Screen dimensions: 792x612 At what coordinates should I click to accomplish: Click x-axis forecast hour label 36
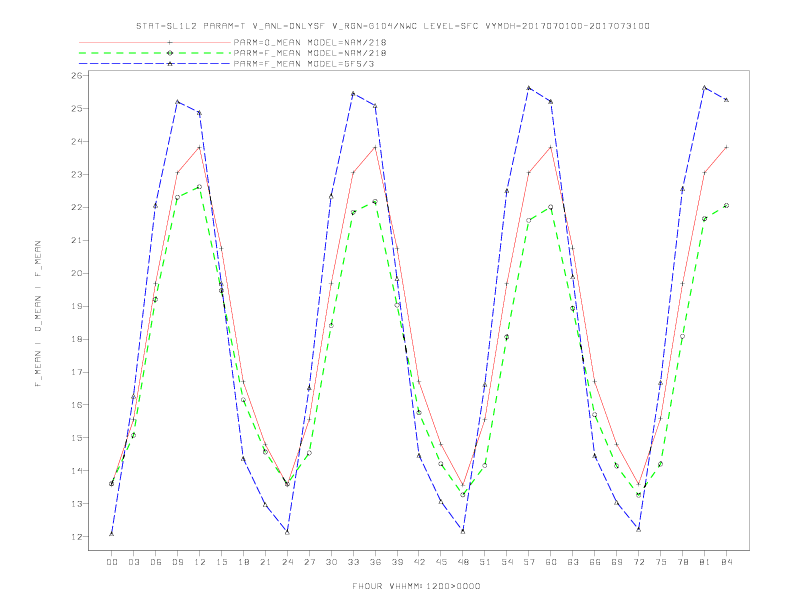click(375, 562)
